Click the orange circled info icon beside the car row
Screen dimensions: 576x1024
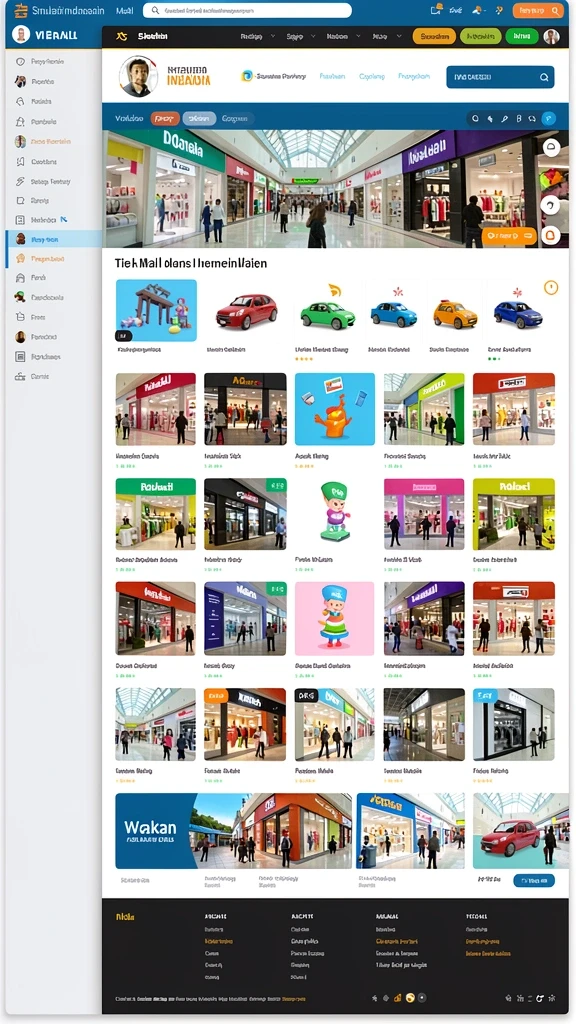pos(551,287)
